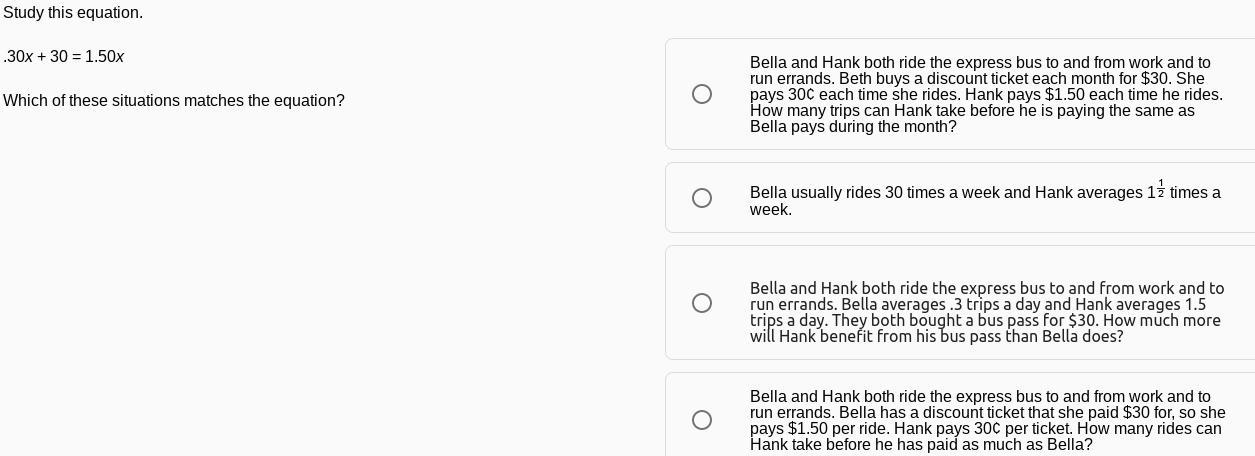Click 'Bella pays during the month?' final line of first answer

(853, 127)
